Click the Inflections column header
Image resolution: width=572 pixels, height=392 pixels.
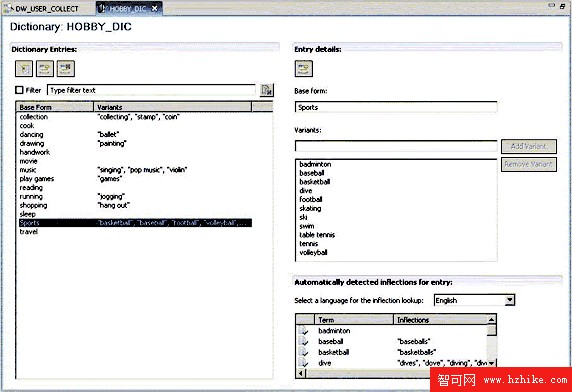coord(440,320)
